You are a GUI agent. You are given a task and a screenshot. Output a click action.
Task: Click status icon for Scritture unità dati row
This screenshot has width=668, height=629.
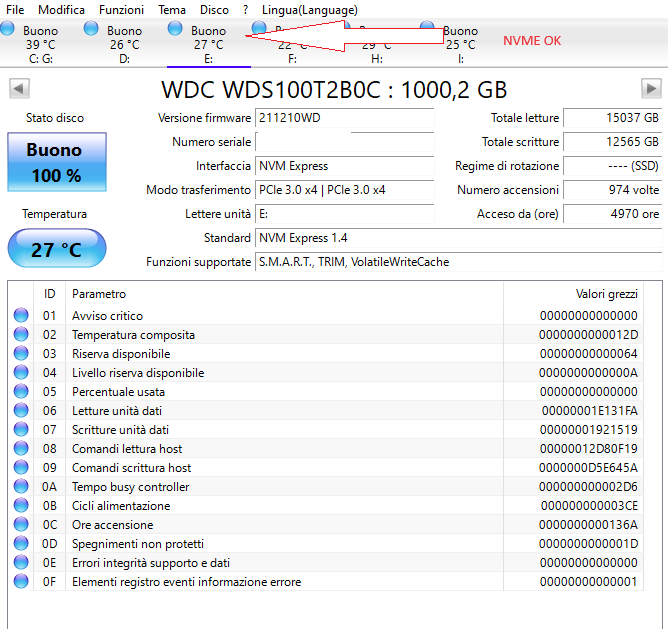point(21,430)
